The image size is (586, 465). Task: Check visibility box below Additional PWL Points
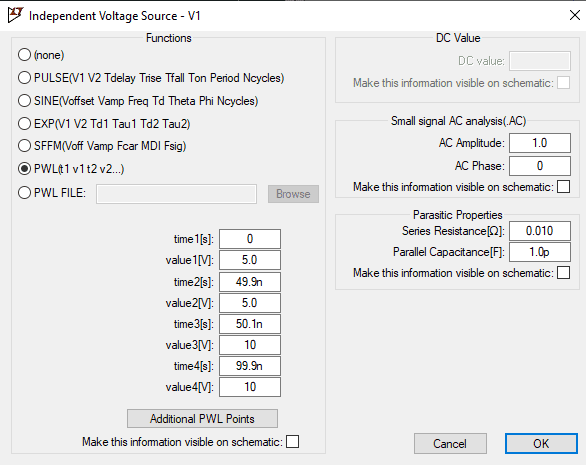click(x=292, y=441)
